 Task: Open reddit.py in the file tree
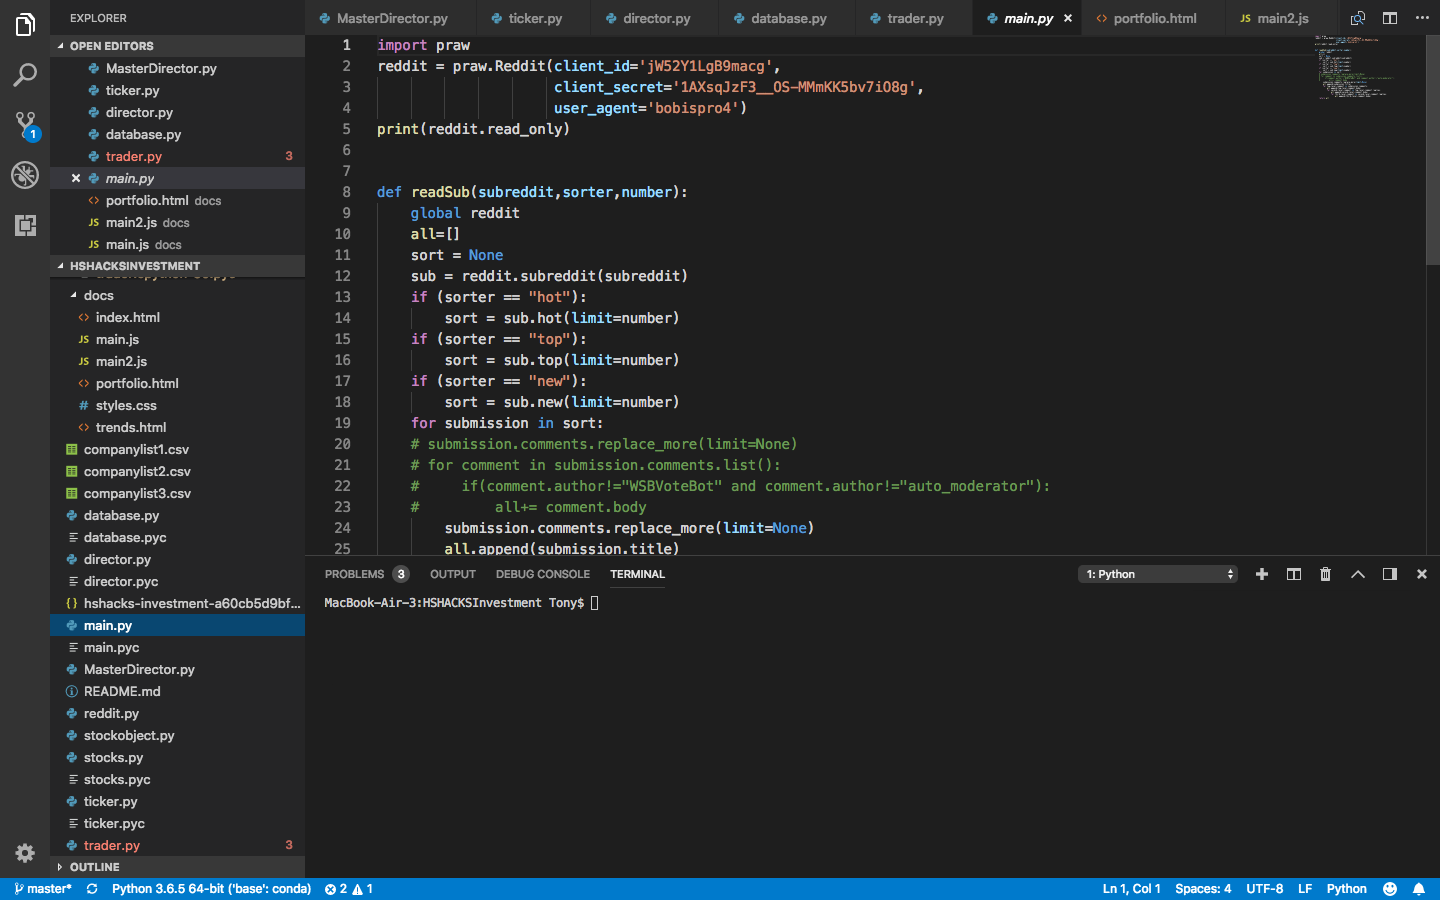pos(178,713)
